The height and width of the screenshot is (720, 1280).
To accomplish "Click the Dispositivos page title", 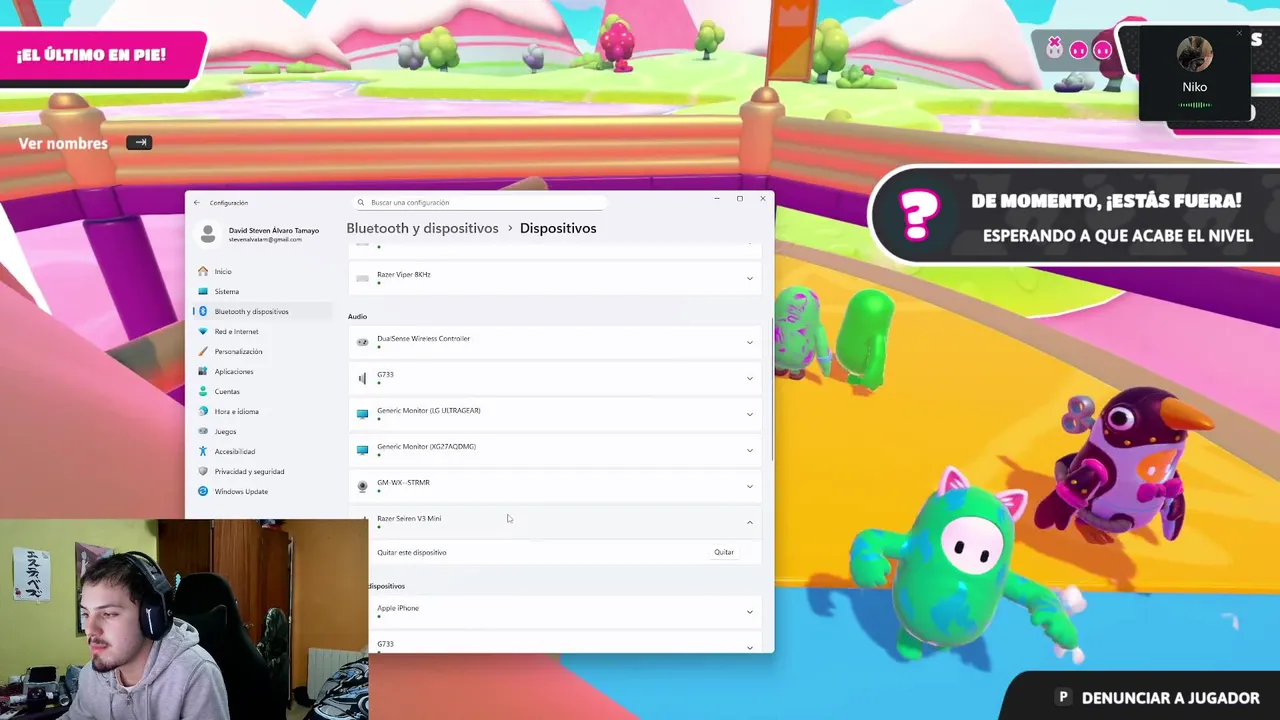I will [x=558, y=228].
